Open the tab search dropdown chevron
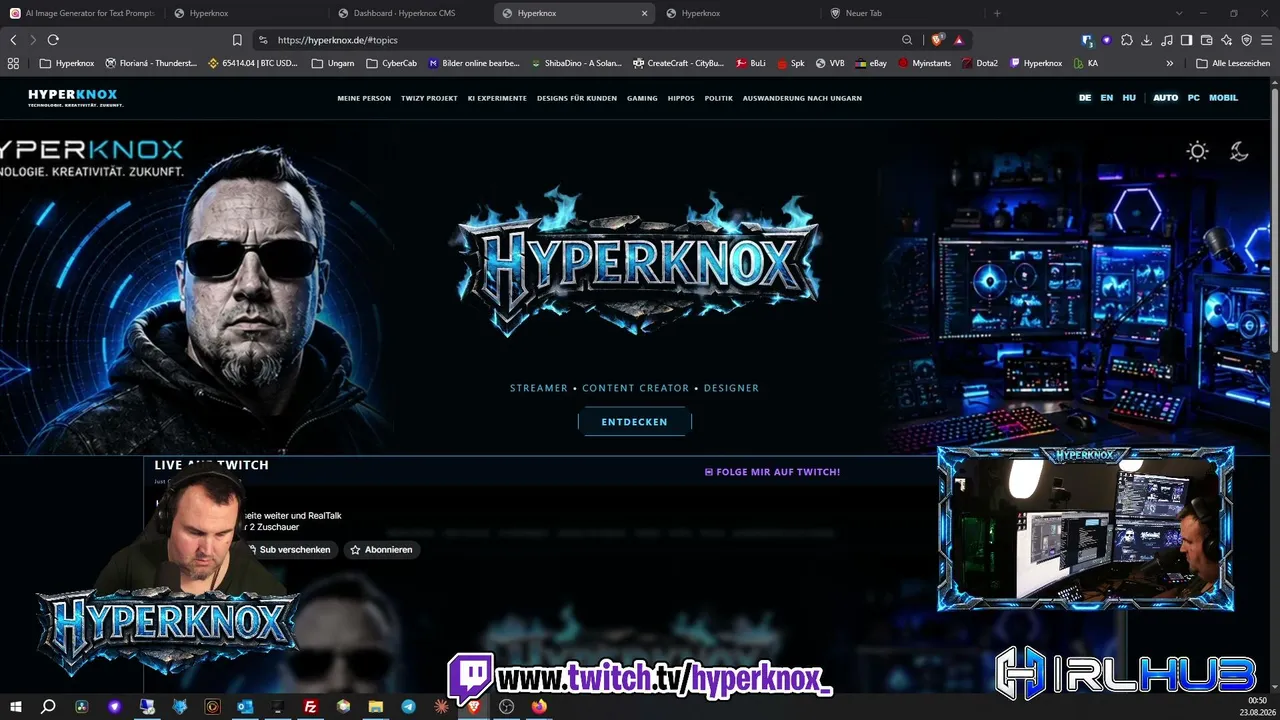The image size is (1280, 720). pyautogui.click(x=1179, y=13)
